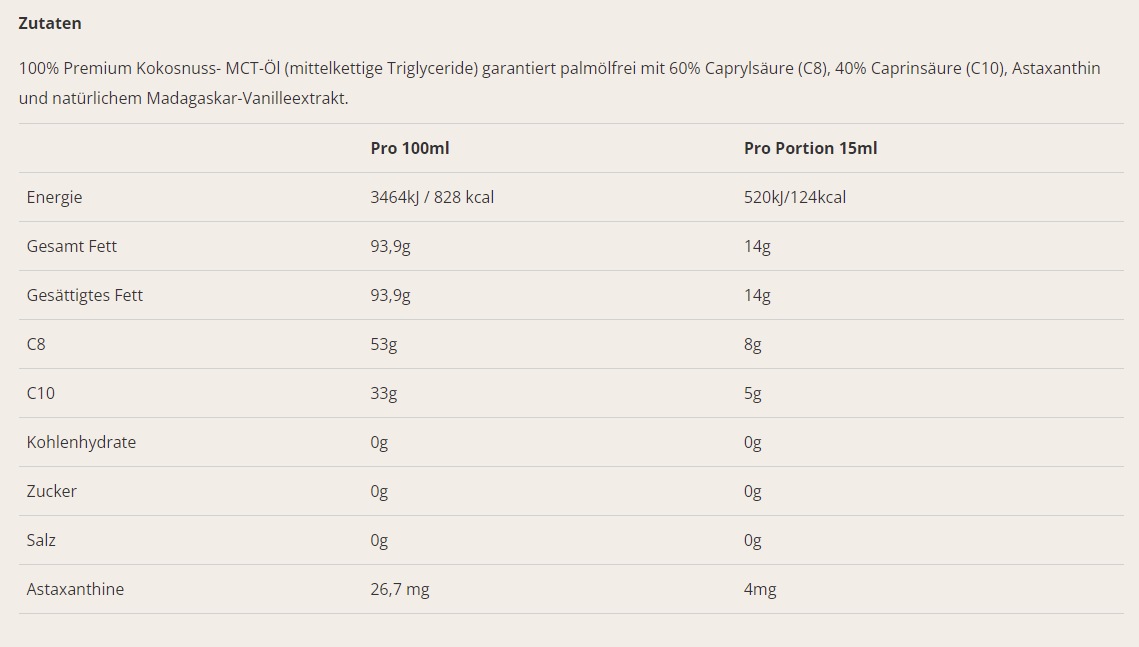Viewport: 1139px width, 647px height.
Task: Click the 3464kJ / 828 kcal value
Action: 432,198
